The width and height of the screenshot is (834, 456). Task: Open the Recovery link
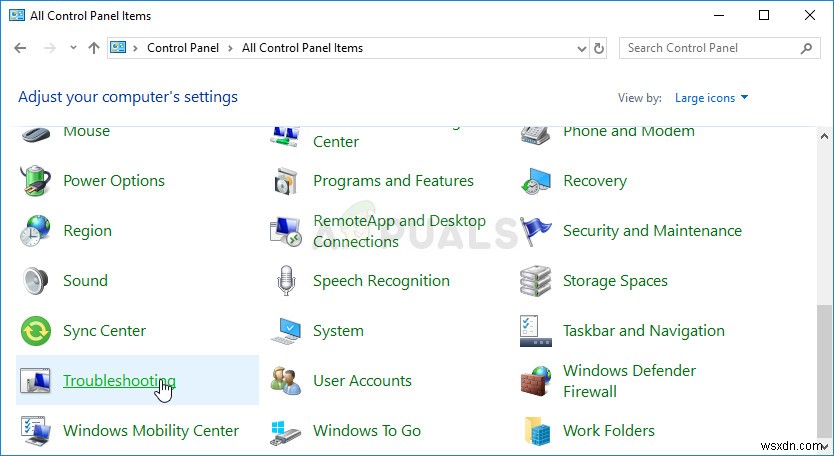tap(595, 181)
